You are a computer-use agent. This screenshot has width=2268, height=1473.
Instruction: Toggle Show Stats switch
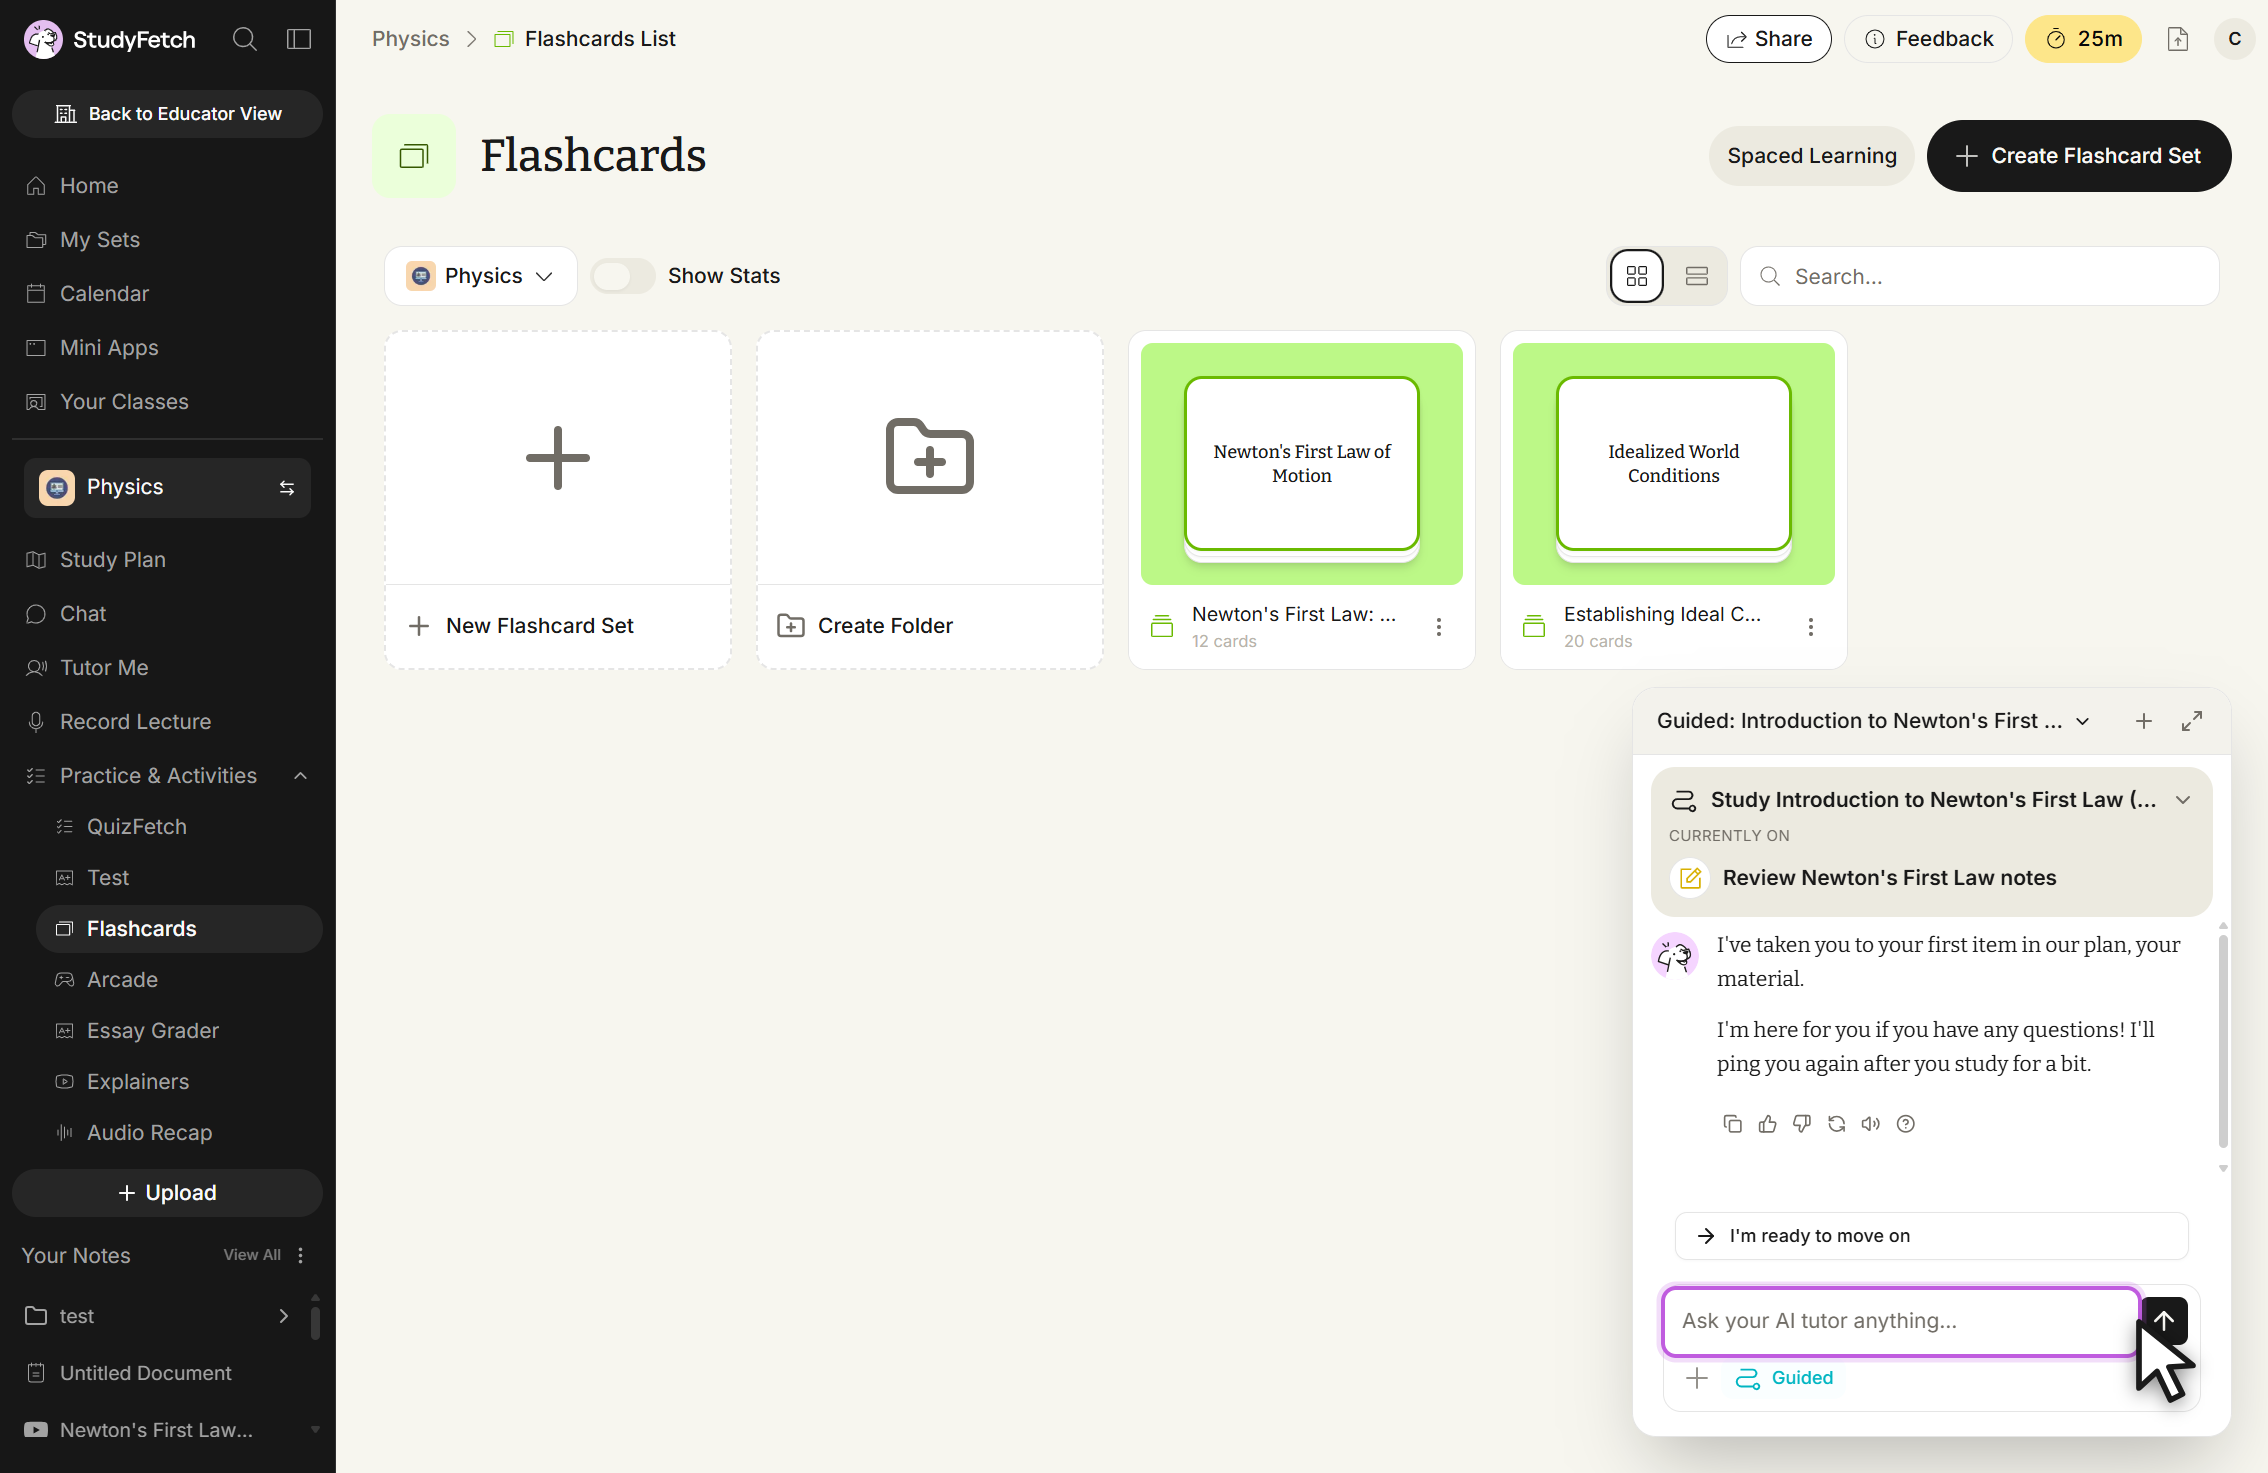click(x=622, y=276)
